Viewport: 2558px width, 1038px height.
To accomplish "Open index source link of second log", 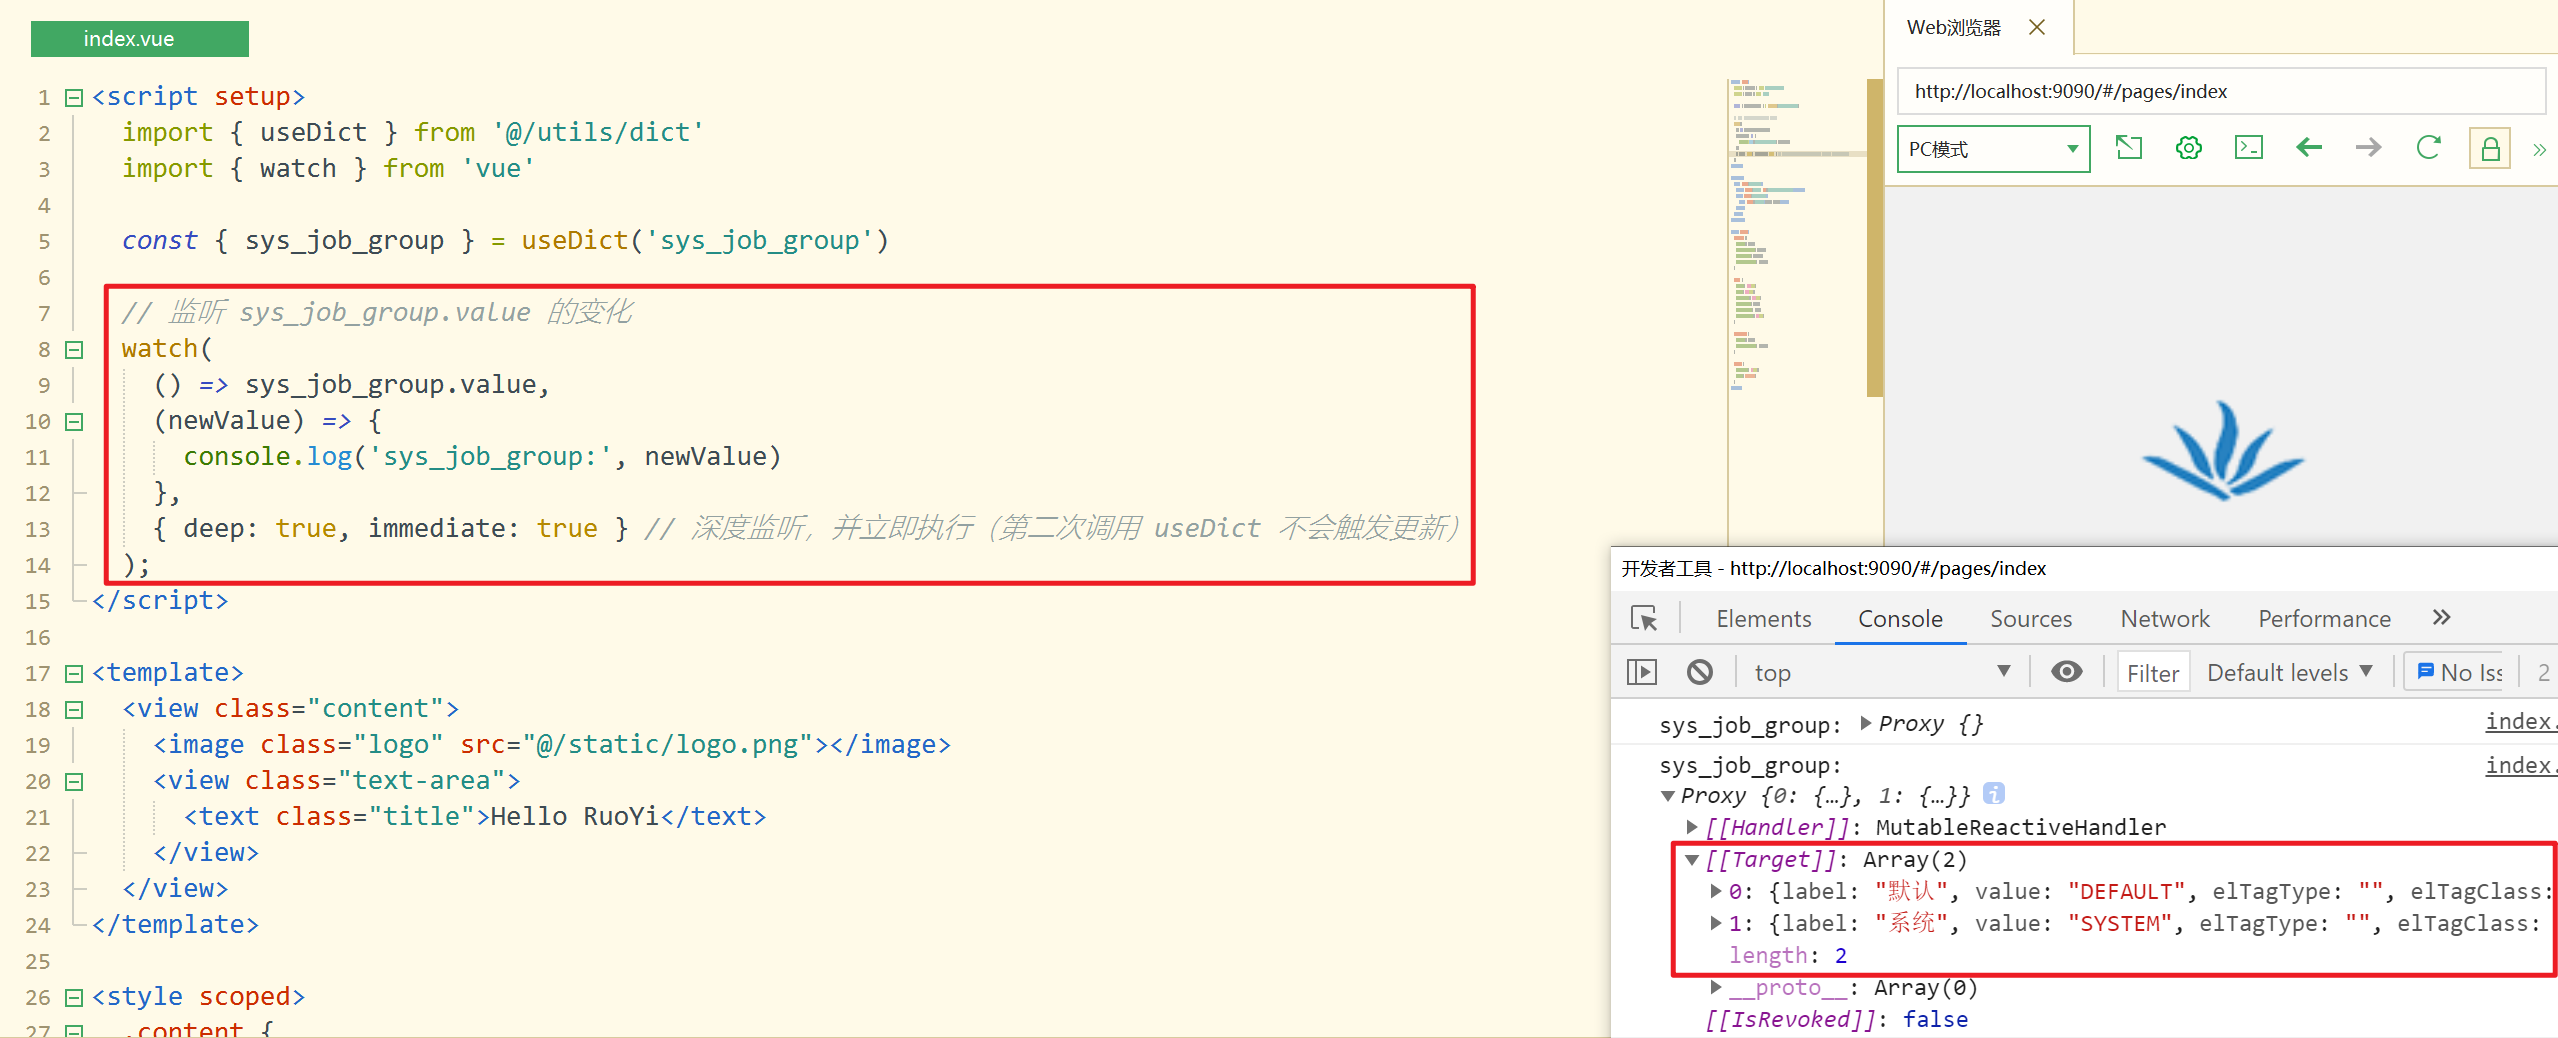I will coord(2521,765).
